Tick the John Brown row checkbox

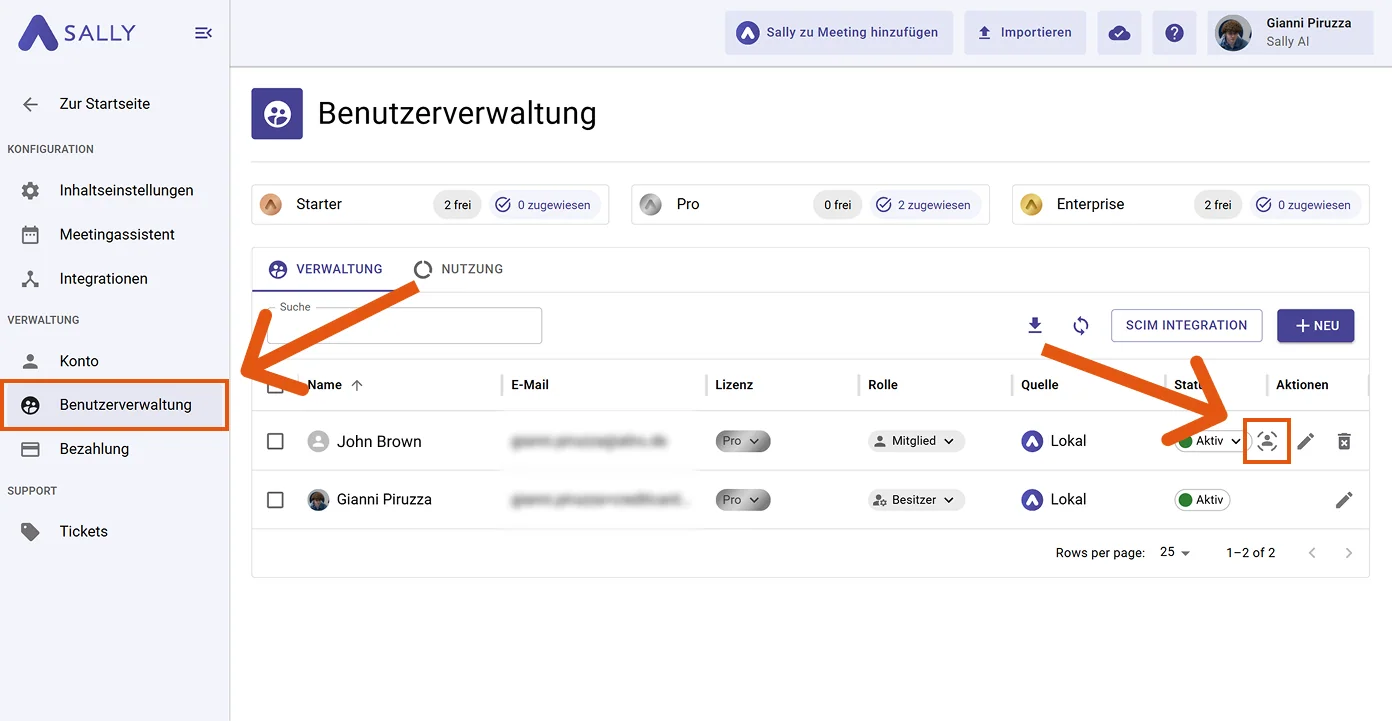[275, 441]
